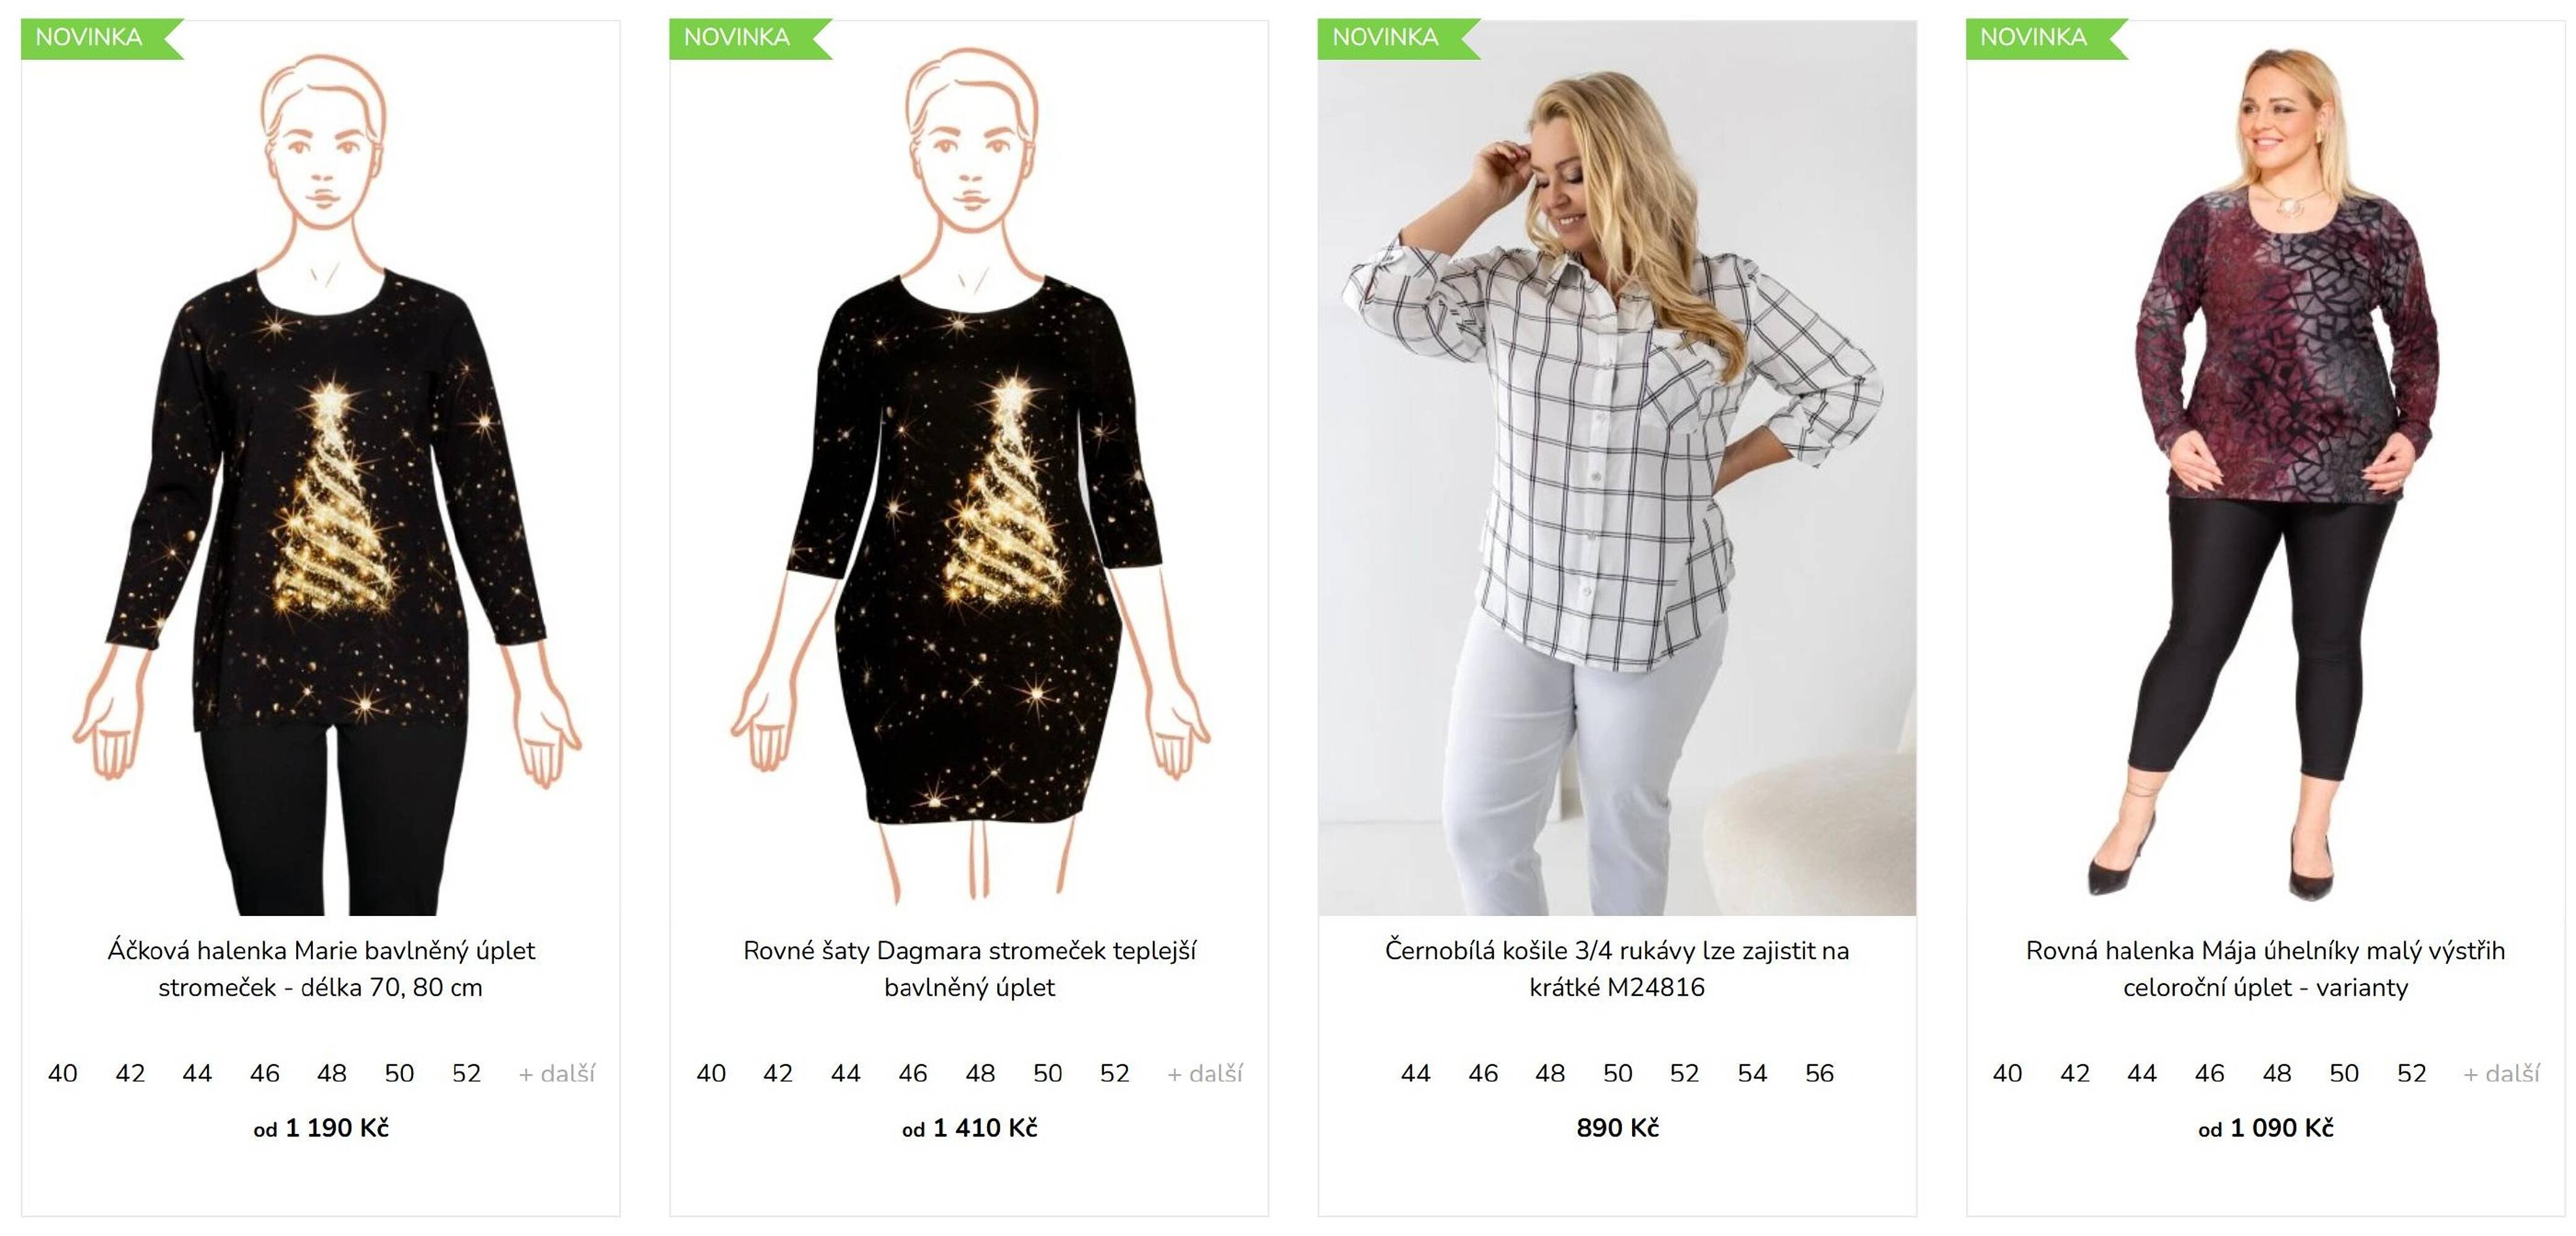Select size 48 for Dagmara dress

[980, 1074]
